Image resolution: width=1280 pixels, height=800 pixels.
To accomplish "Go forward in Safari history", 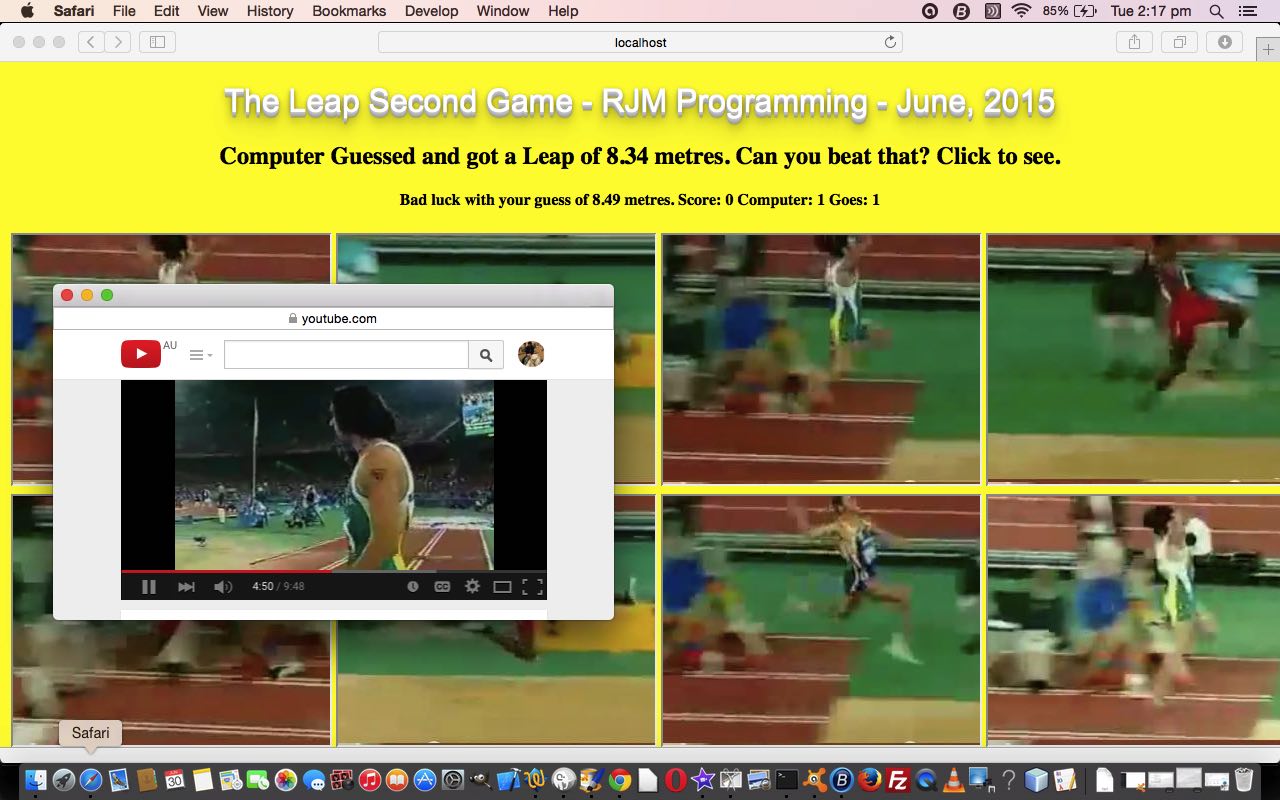I will point(118,42).
